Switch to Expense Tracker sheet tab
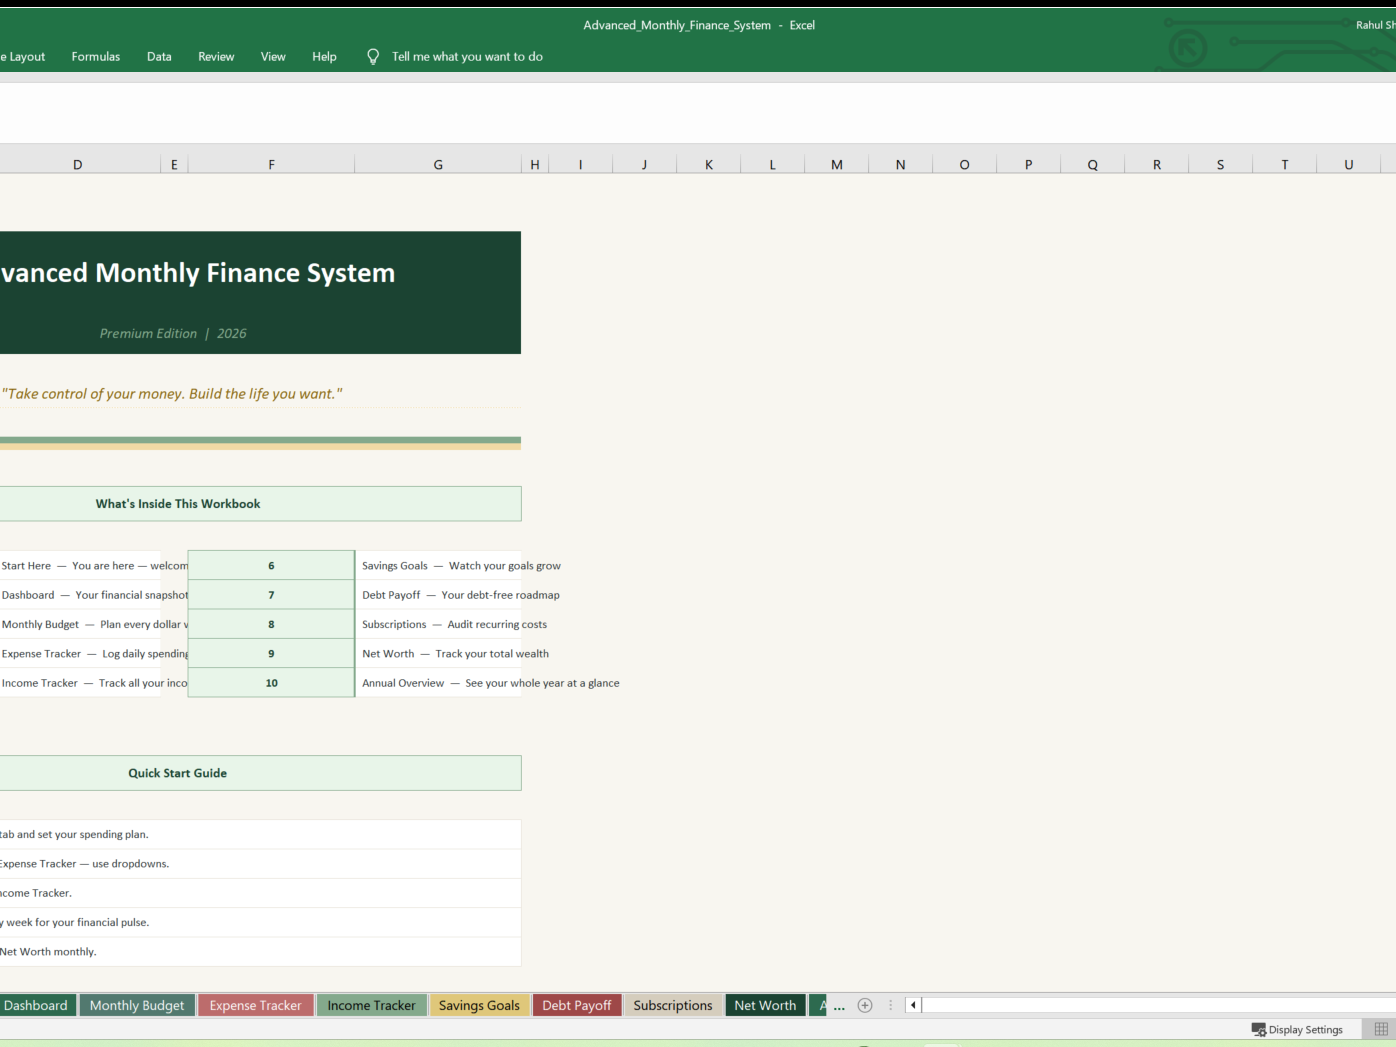This screenshot has height=1047, width=1396. tap(255, 1005)
